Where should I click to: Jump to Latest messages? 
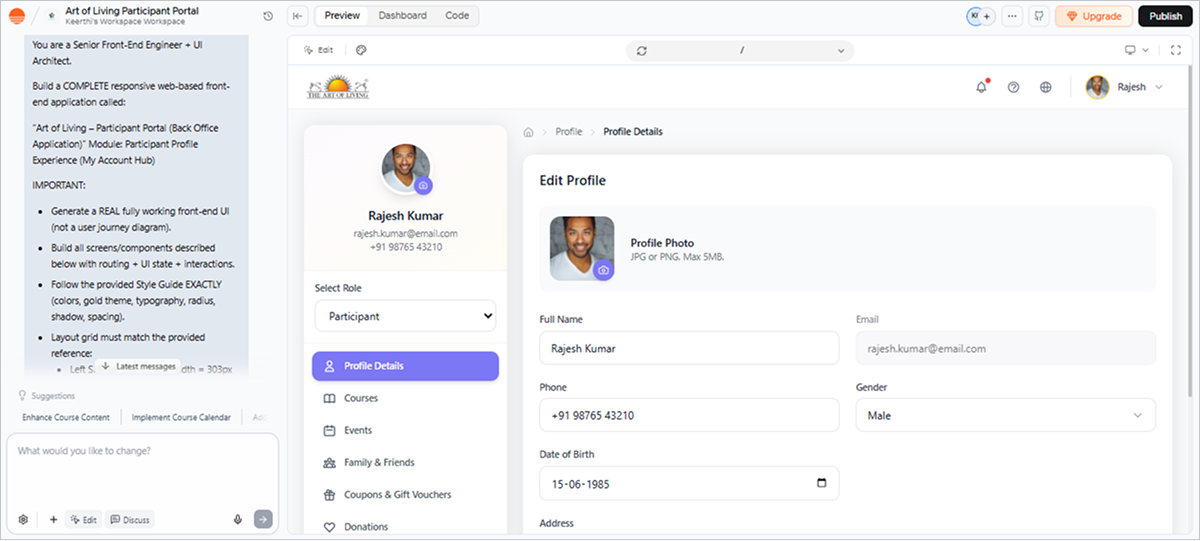tap(139, 366)
